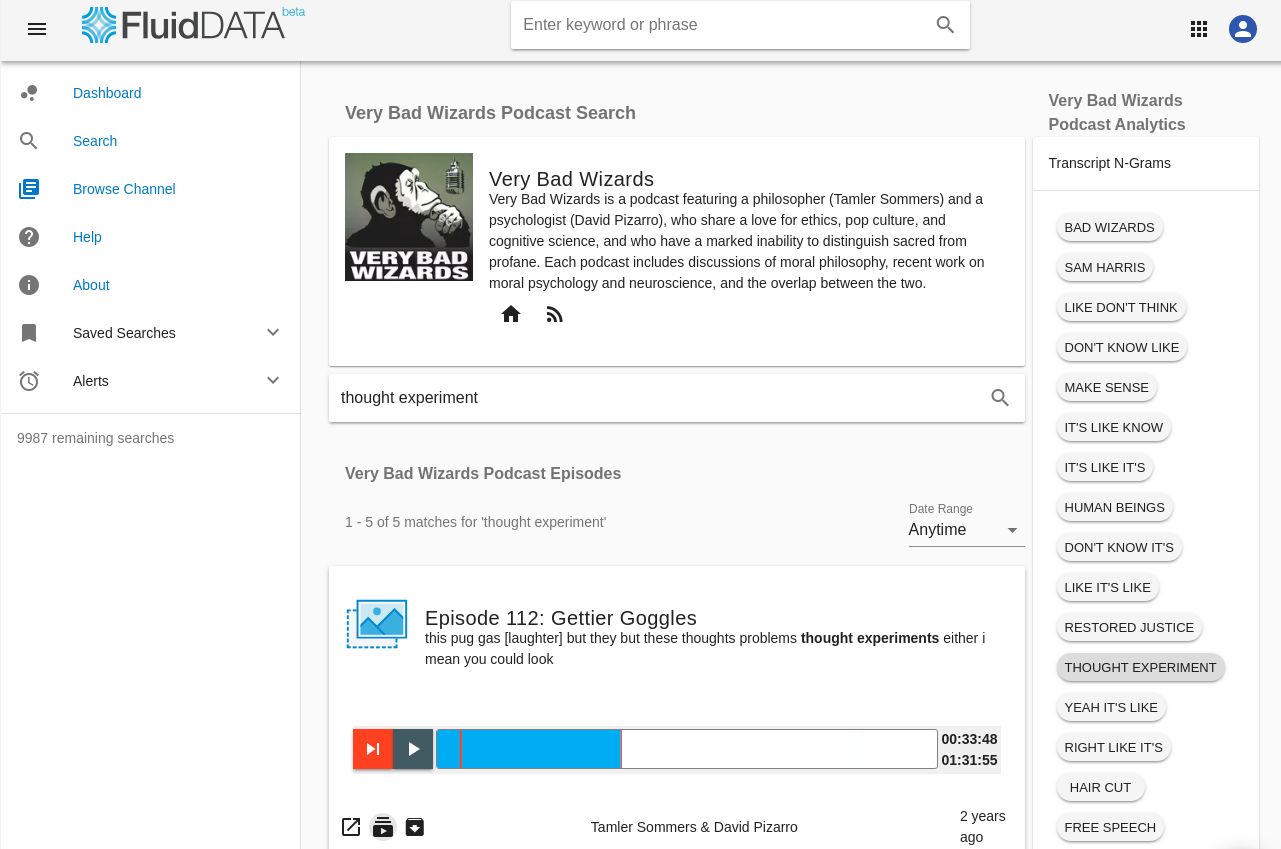Open the podcast home page icon
The image size is (1281, 849).
(x=511, y=314)
